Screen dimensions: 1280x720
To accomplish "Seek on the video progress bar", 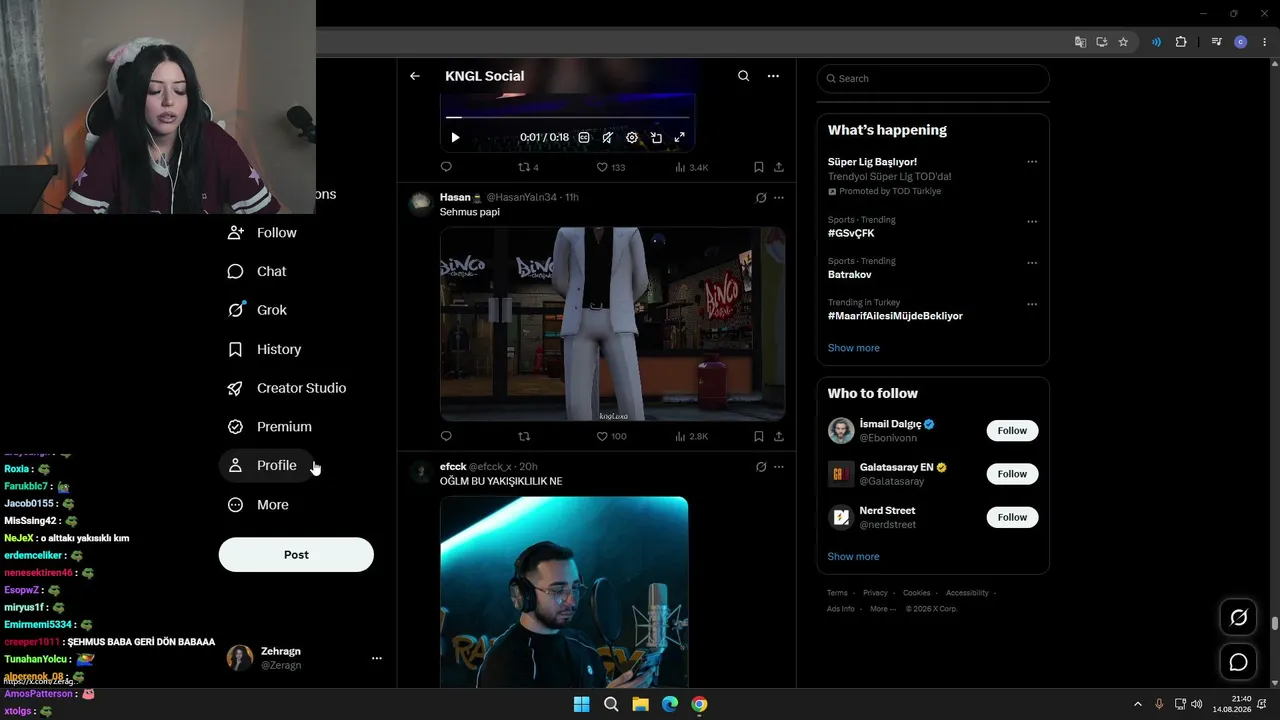I will [x=567, y=118].
